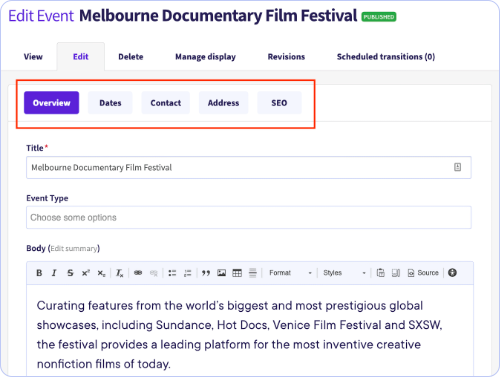Insert a link using the link icon
This screenshot has width=500, height=377.
point(138,273)
